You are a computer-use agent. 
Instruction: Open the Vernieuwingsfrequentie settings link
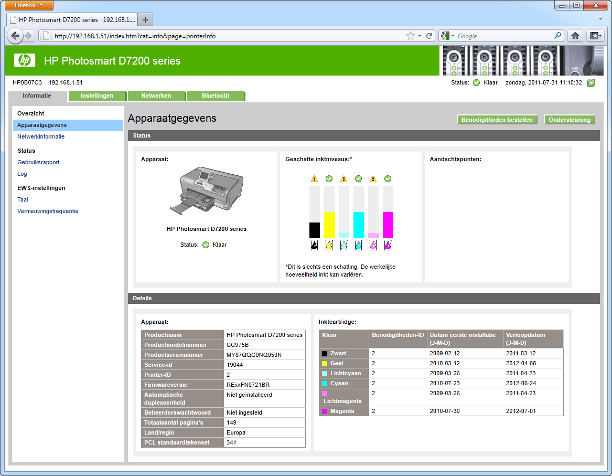(x=48, y=211)
